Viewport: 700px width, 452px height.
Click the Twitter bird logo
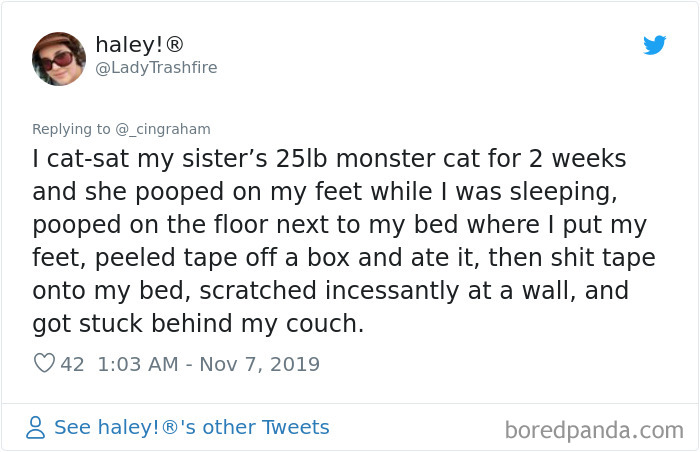pyautogui.click(x=654, y=45)
